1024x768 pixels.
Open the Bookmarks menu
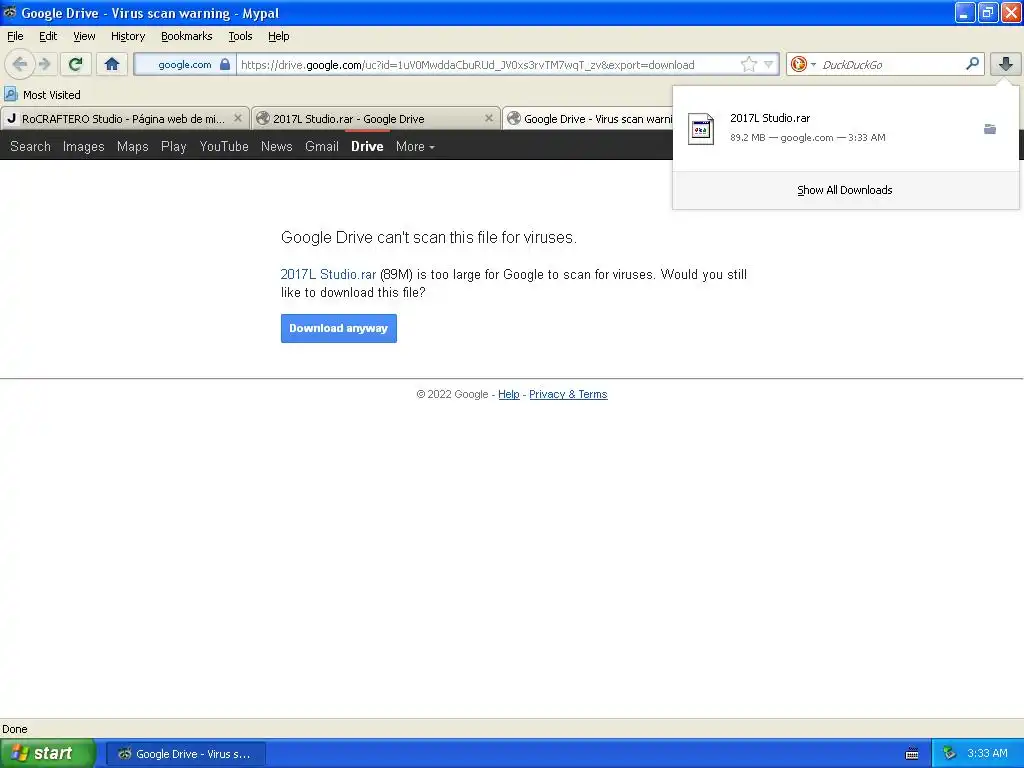click(x=186, y=36)
